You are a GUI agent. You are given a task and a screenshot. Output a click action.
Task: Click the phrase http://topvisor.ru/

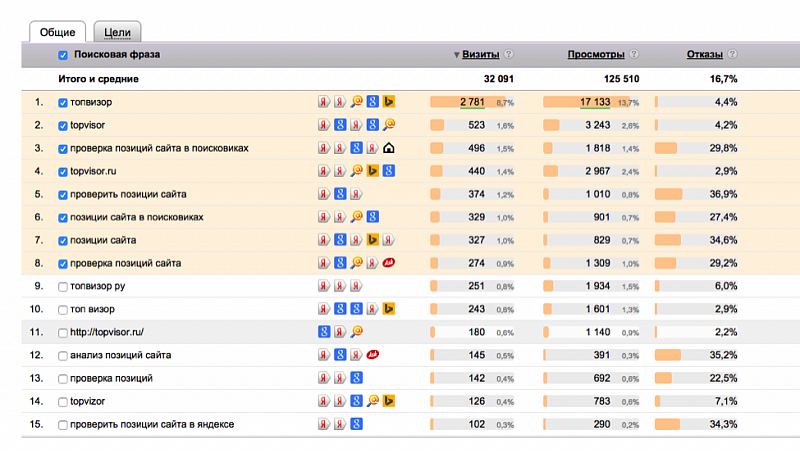pos(107,332)
